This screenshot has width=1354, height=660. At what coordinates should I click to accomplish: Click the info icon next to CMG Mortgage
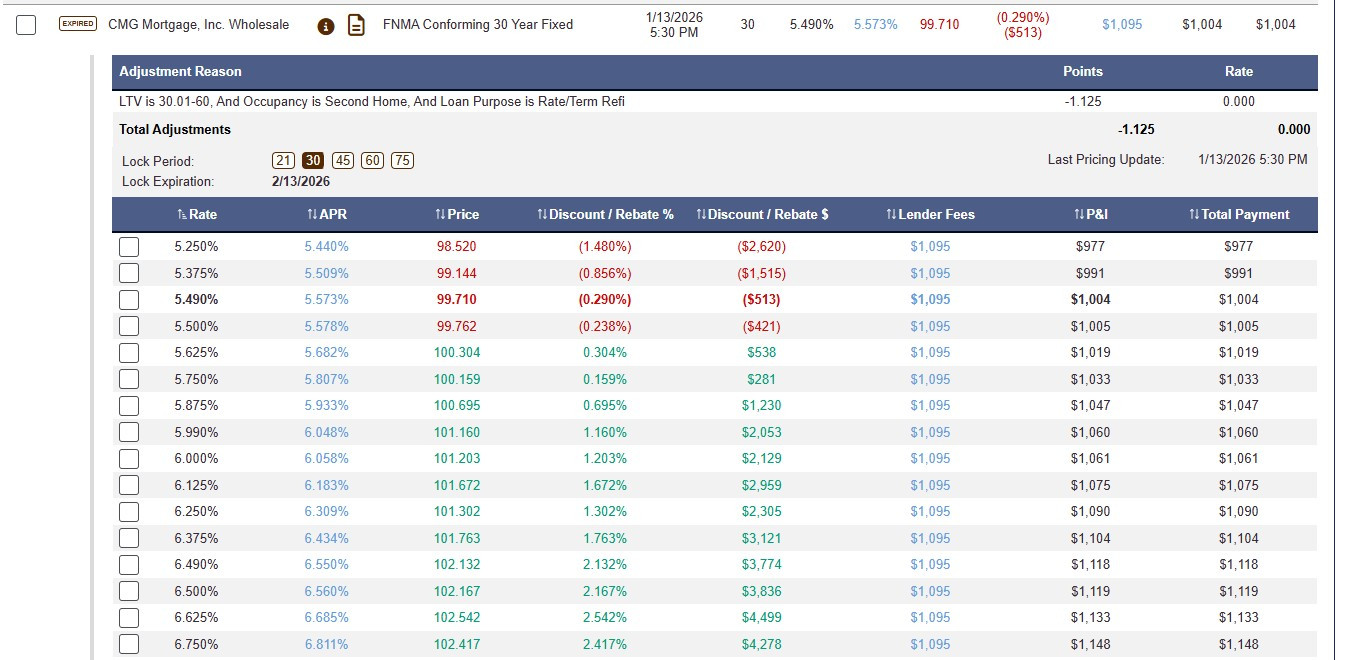(325, 25)
